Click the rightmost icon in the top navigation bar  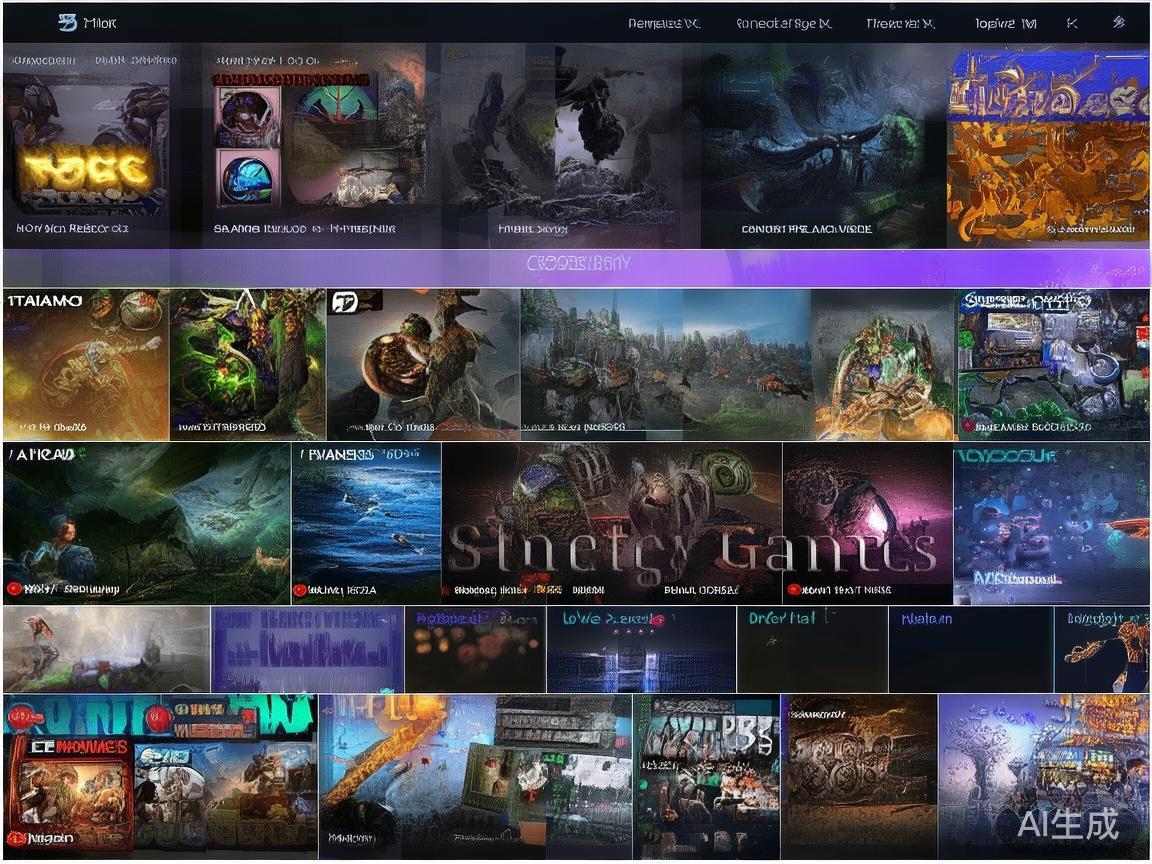tap(1119, 22)
